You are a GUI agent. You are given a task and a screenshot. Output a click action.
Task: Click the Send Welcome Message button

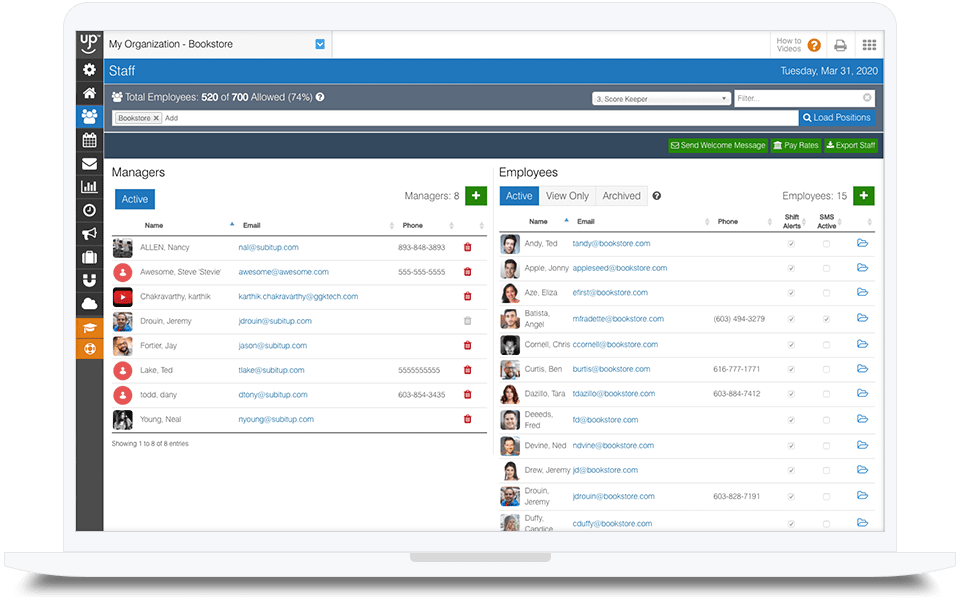pyautogui.click(x=719, y=145)
